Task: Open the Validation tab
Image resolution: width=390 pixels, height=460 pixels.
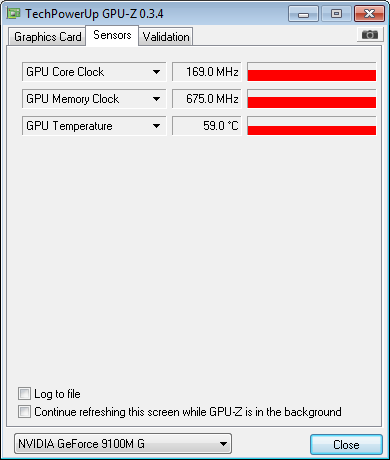Action: click(x=166, y=37)
